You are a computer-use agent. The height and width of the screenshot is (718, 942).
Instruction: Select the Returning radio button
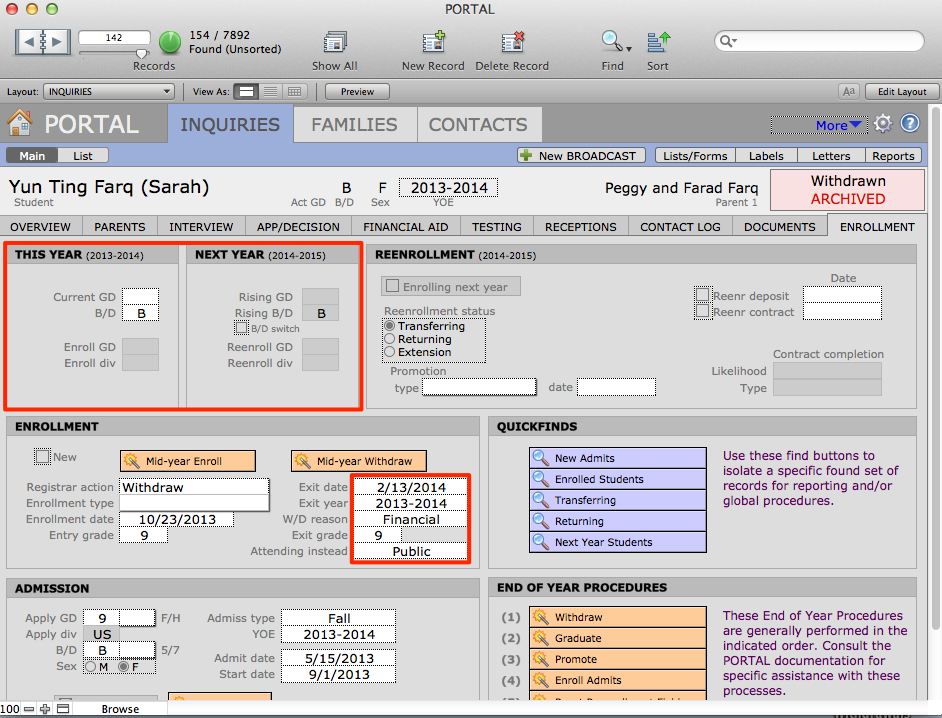(x=390, y=339)
